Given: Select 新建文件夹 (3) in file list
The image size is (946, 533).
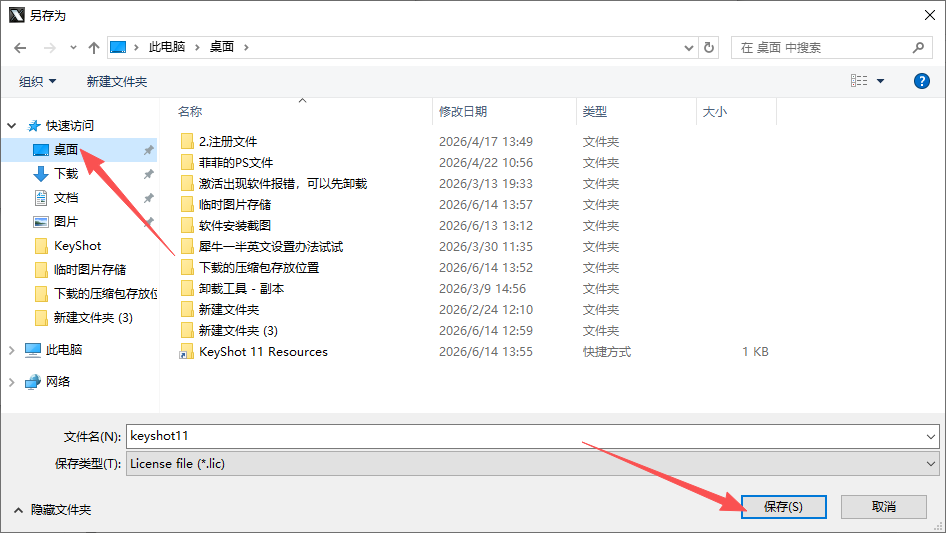Looking at the screenshot, I should [x=238, y=331].
